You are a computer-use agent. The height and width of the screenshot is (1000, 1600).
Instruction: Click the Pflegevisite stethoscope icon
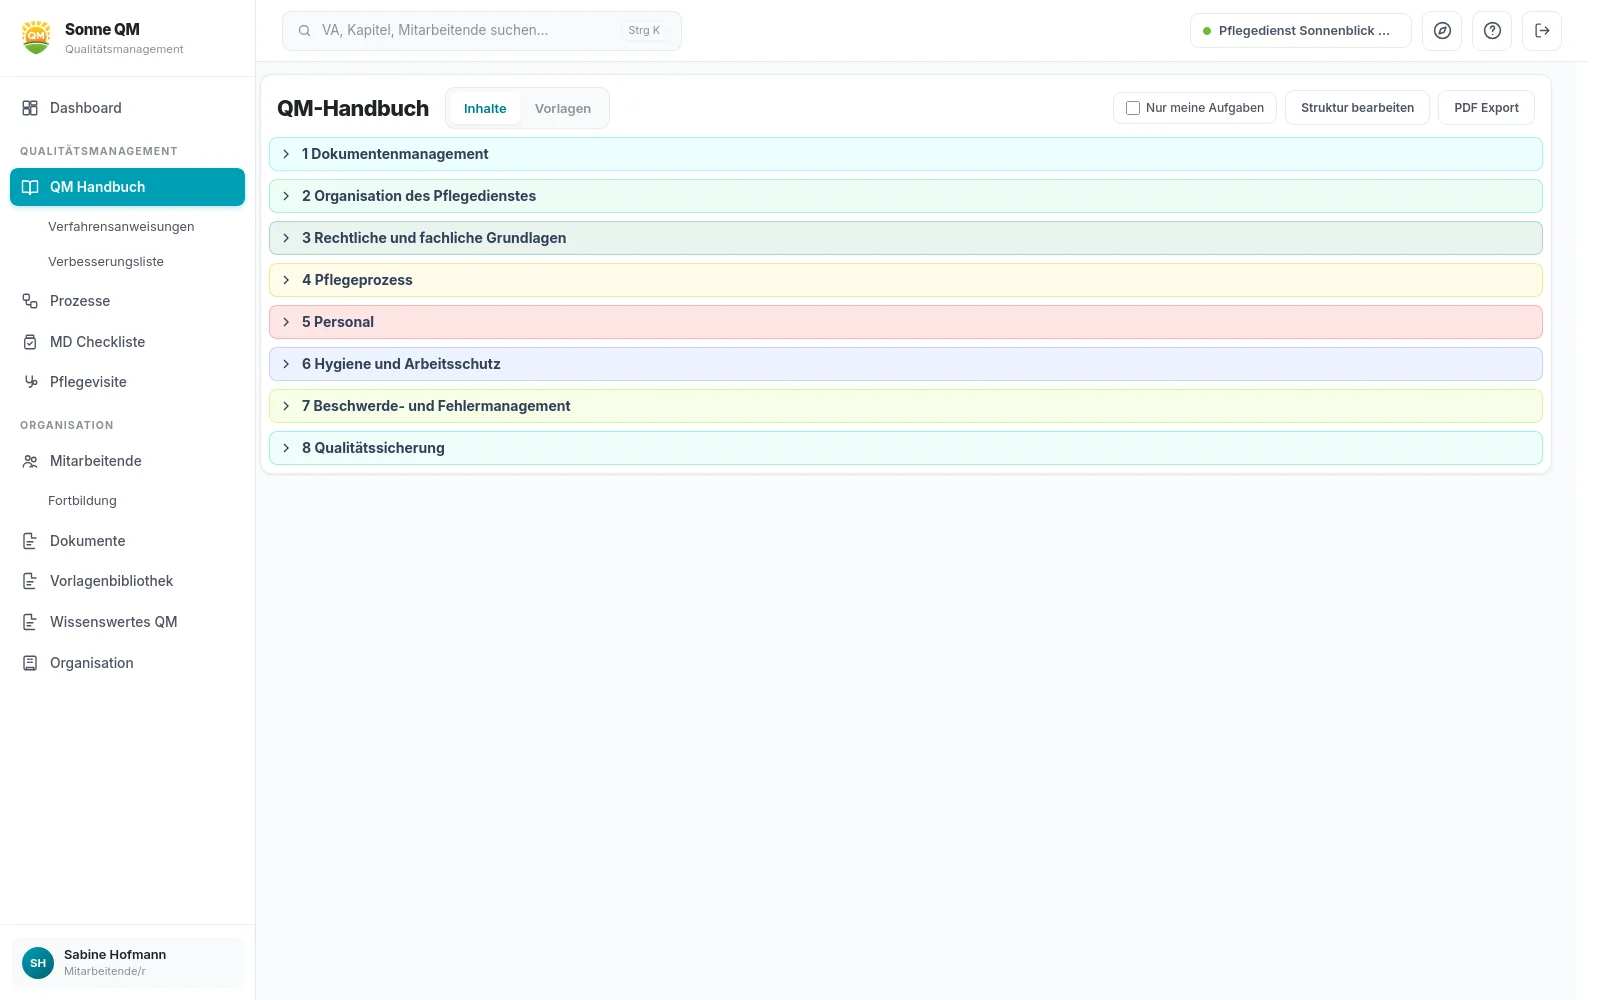pos(30,382)
